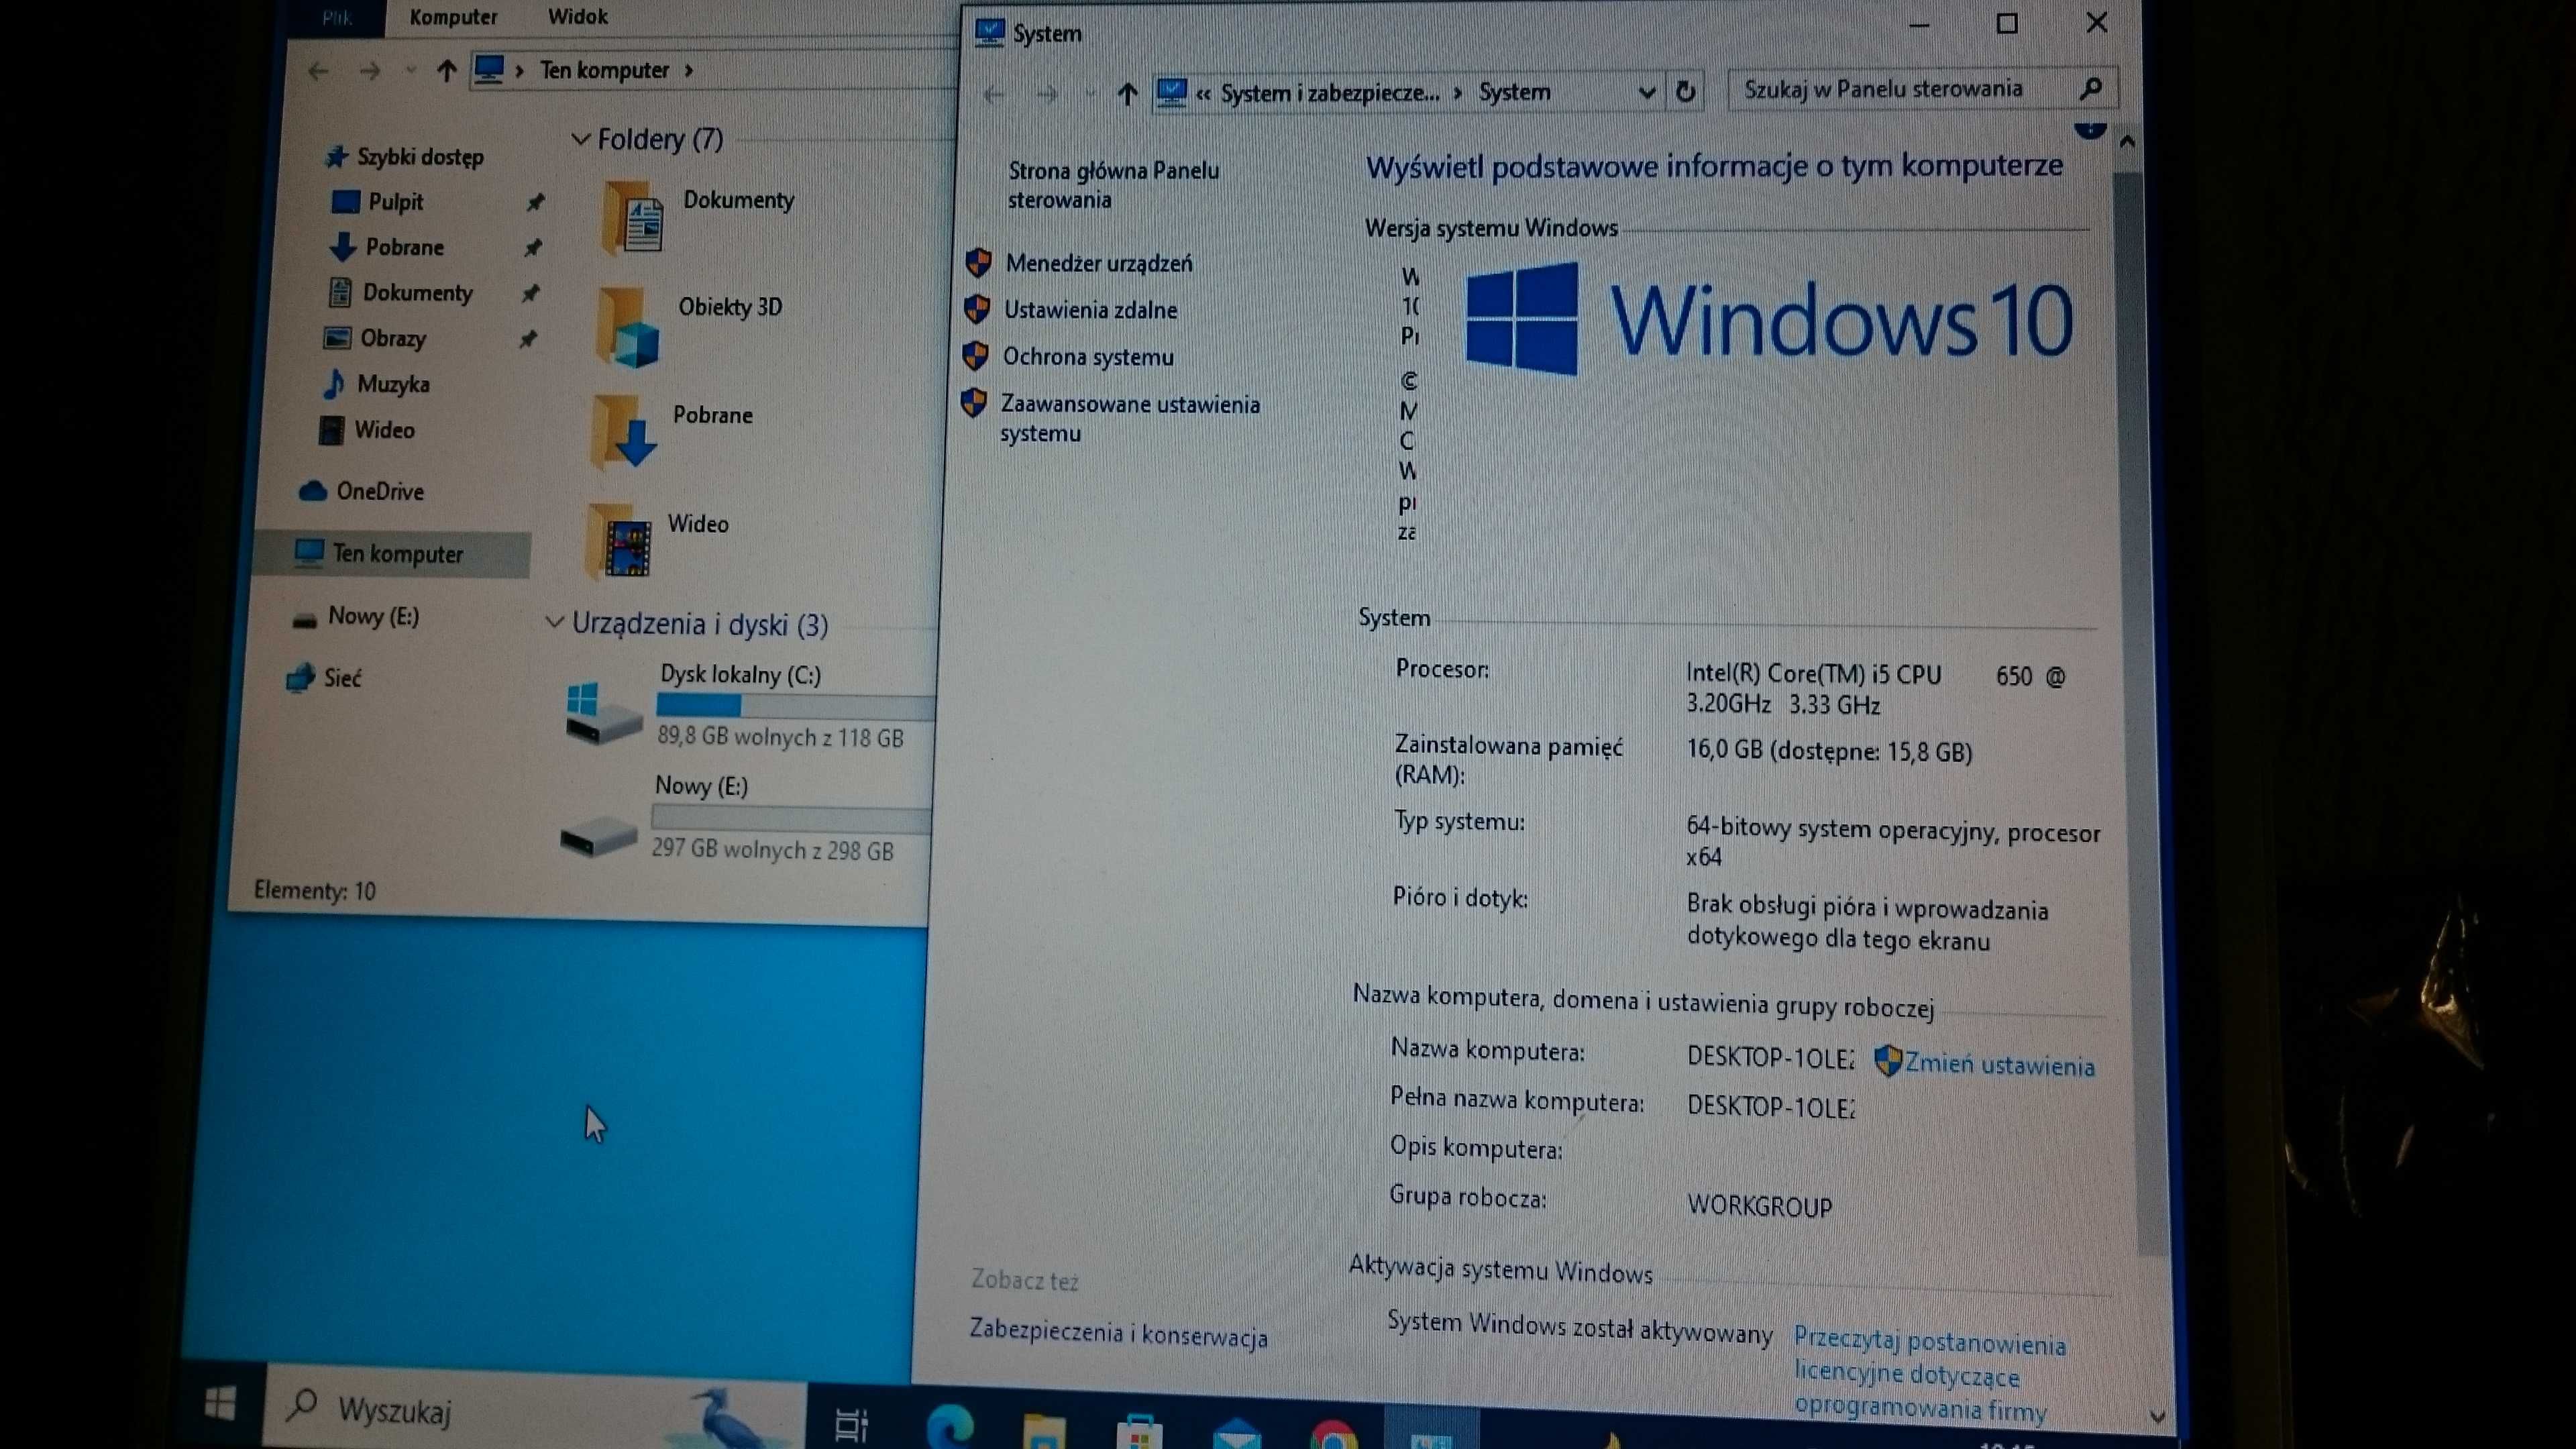
Task: Open address history dropdown in System window
Action: tap(1646, 93)
